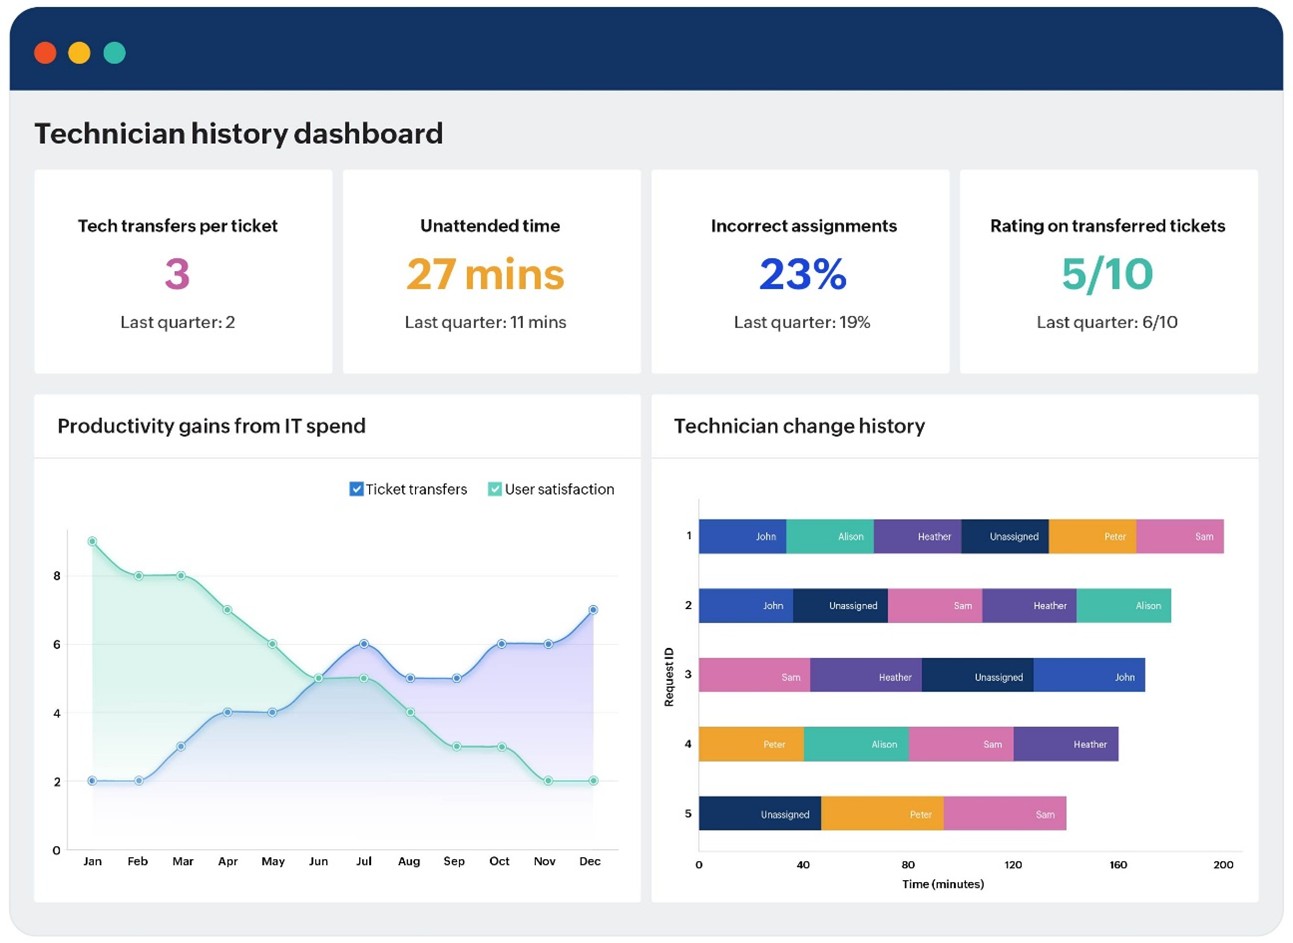Open the Tech transfers per ticket card
Image resolution: width=1293 pixels, height=943 pixels.
pos(183,272)
